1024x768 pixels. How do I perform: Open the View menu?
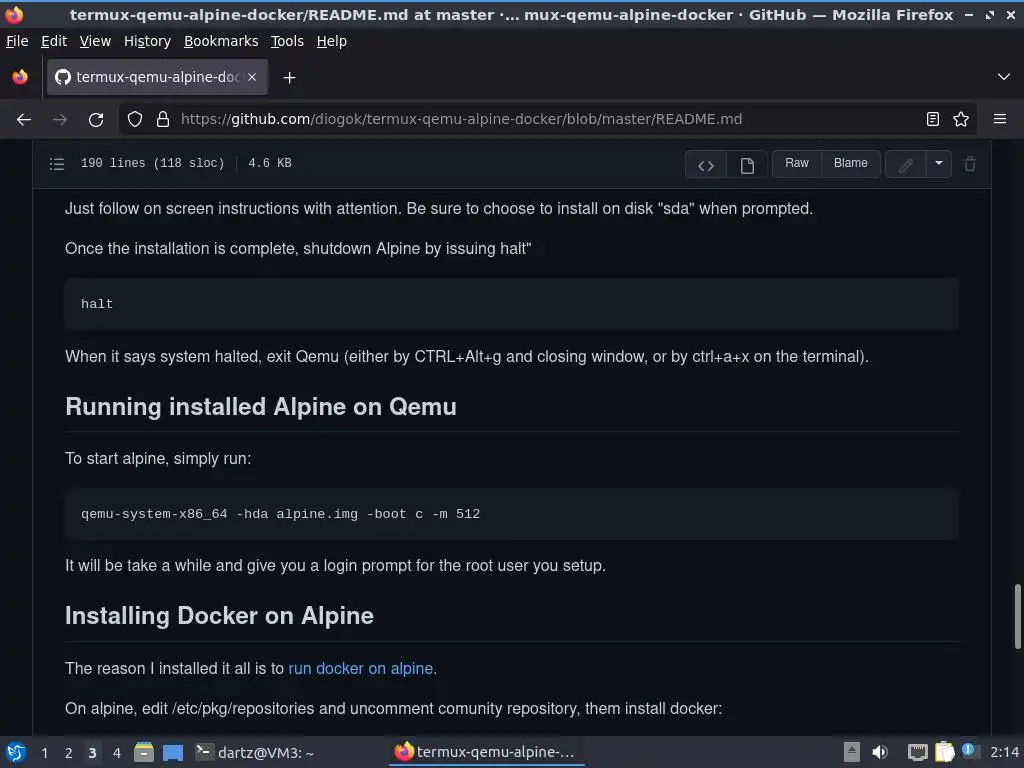point(95,41)
